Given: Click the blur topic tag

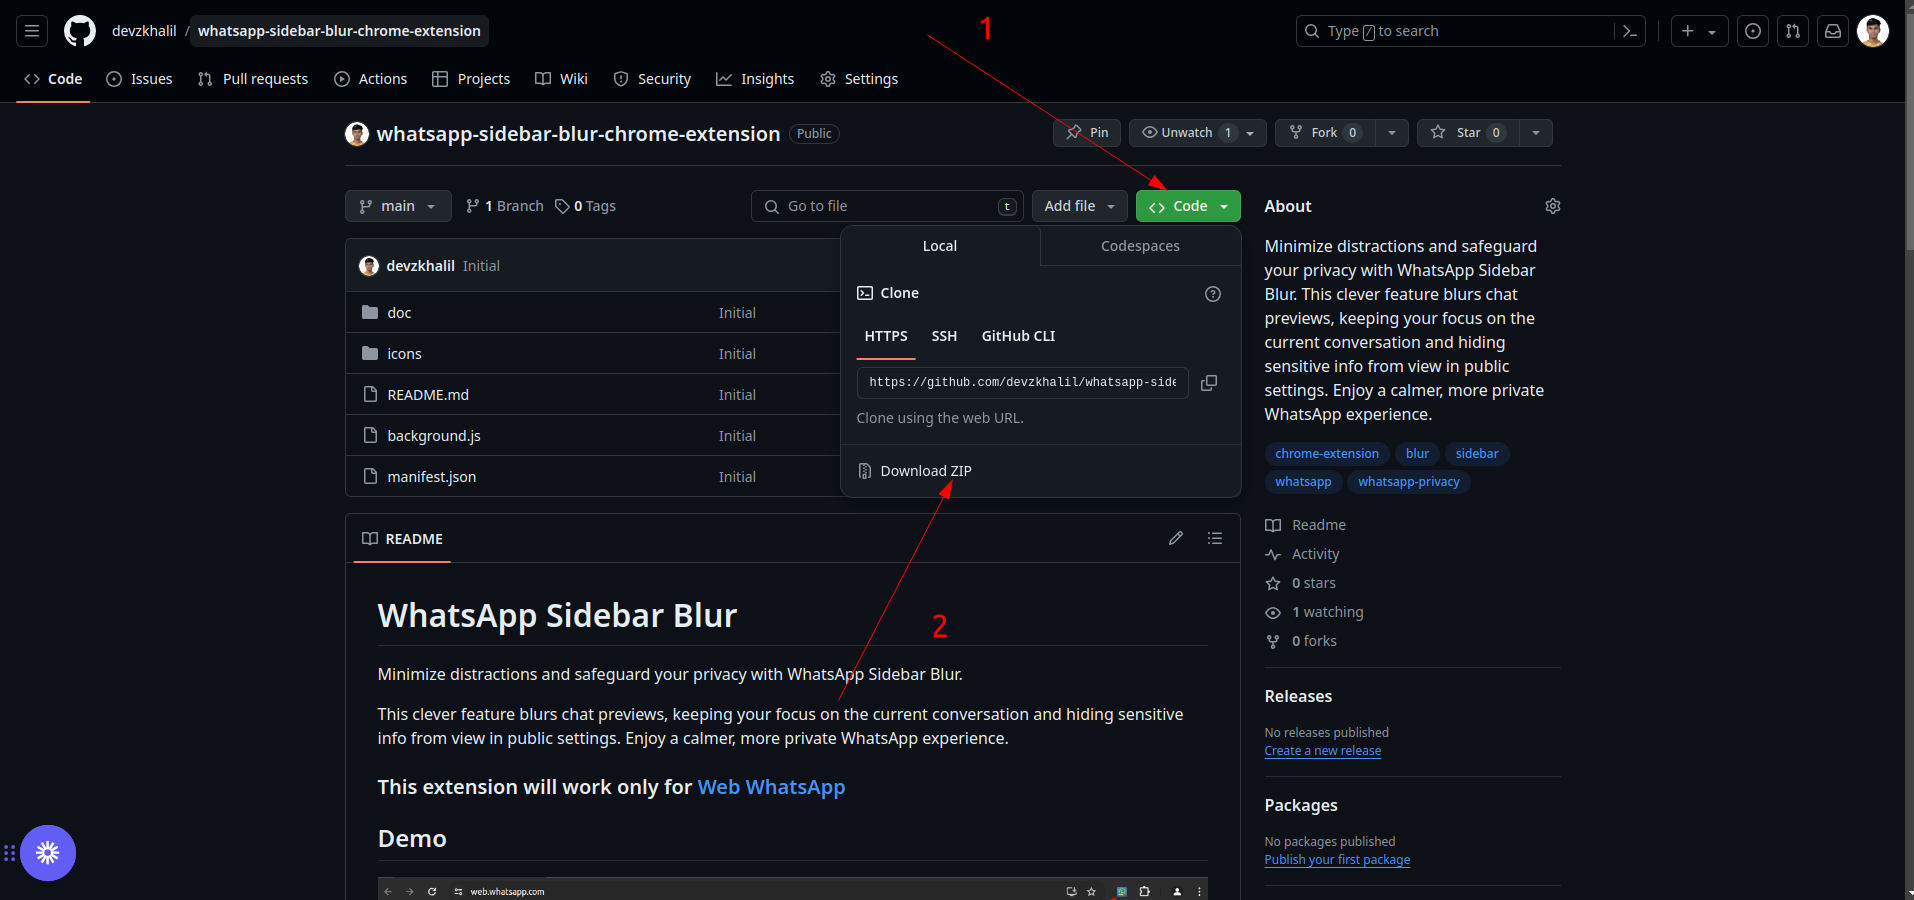Looking at the screenshot, I should tap(1416, 454).
